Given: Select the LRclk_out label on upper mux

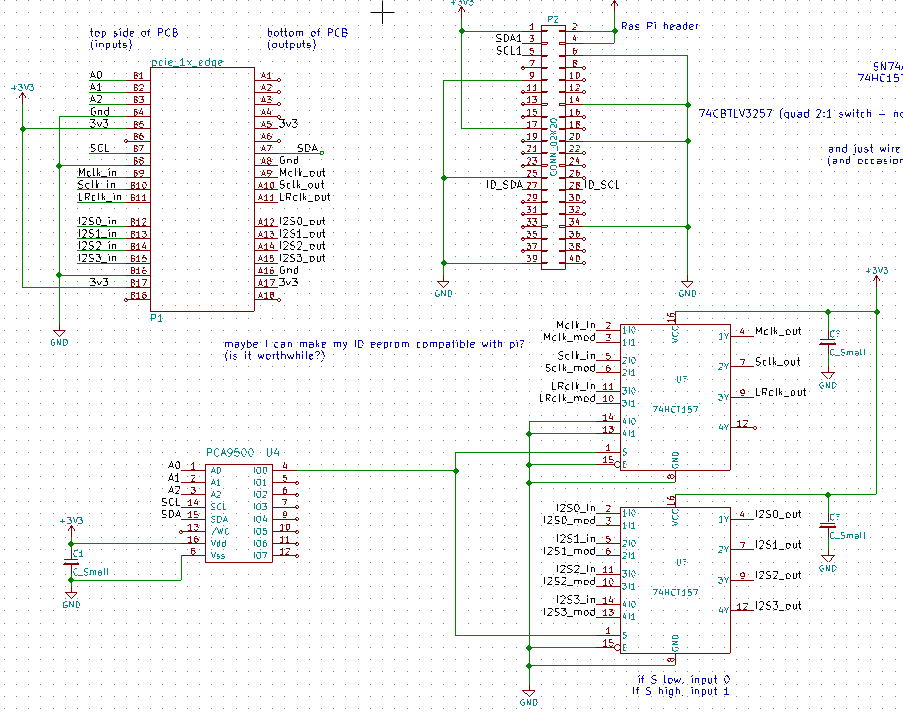Looking at the screenshot, I should click(781, 392).
